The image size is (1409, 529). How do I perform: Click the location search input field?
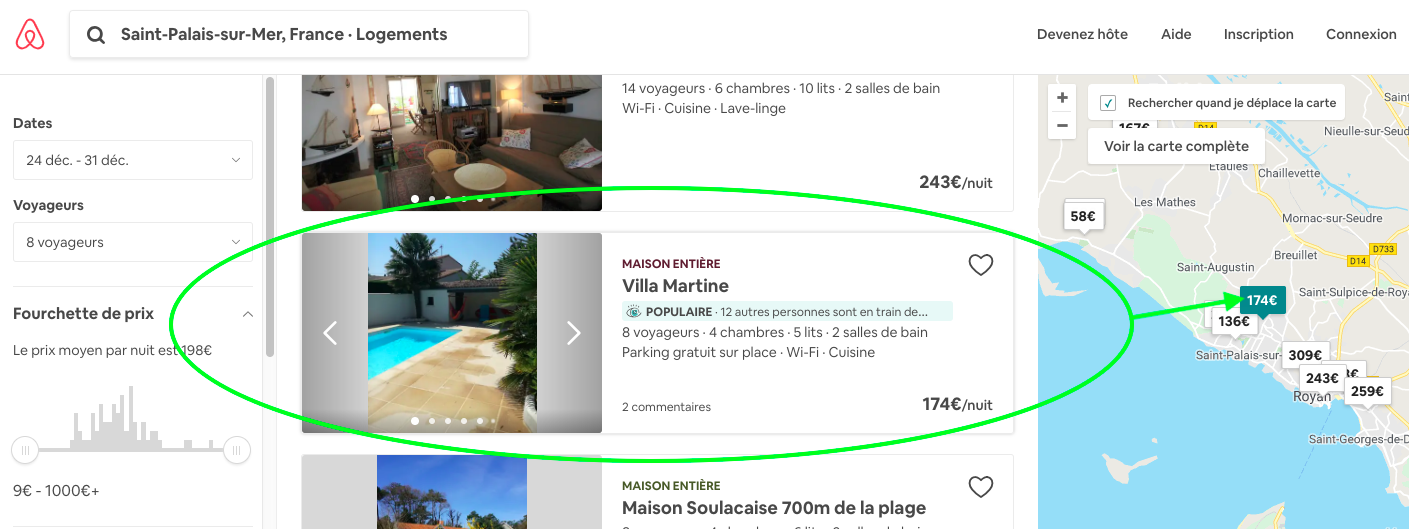point(310,35)
